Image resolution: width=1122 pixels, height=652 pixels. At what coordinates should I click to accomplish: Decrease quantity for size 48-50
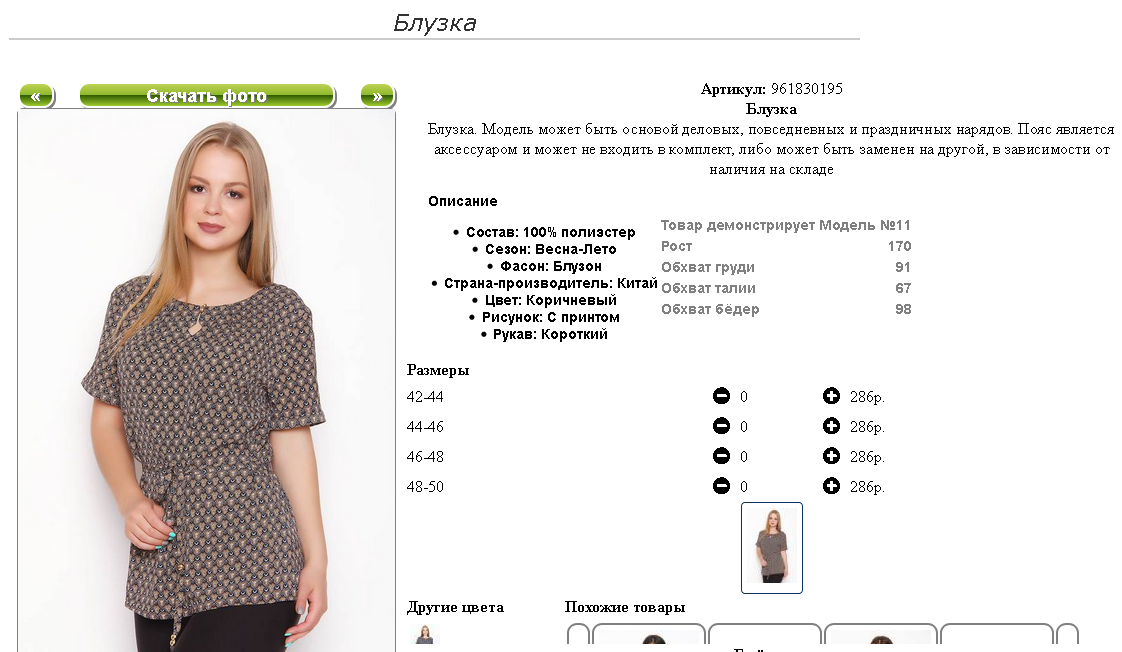point(721,486)
